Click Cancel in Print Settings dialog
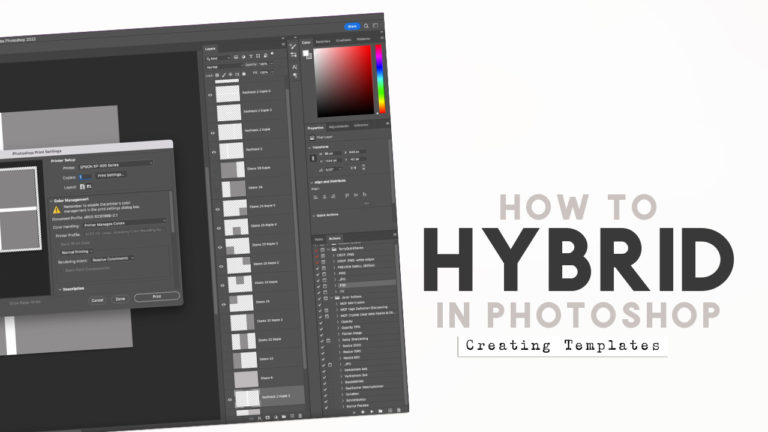 [97, 300]
